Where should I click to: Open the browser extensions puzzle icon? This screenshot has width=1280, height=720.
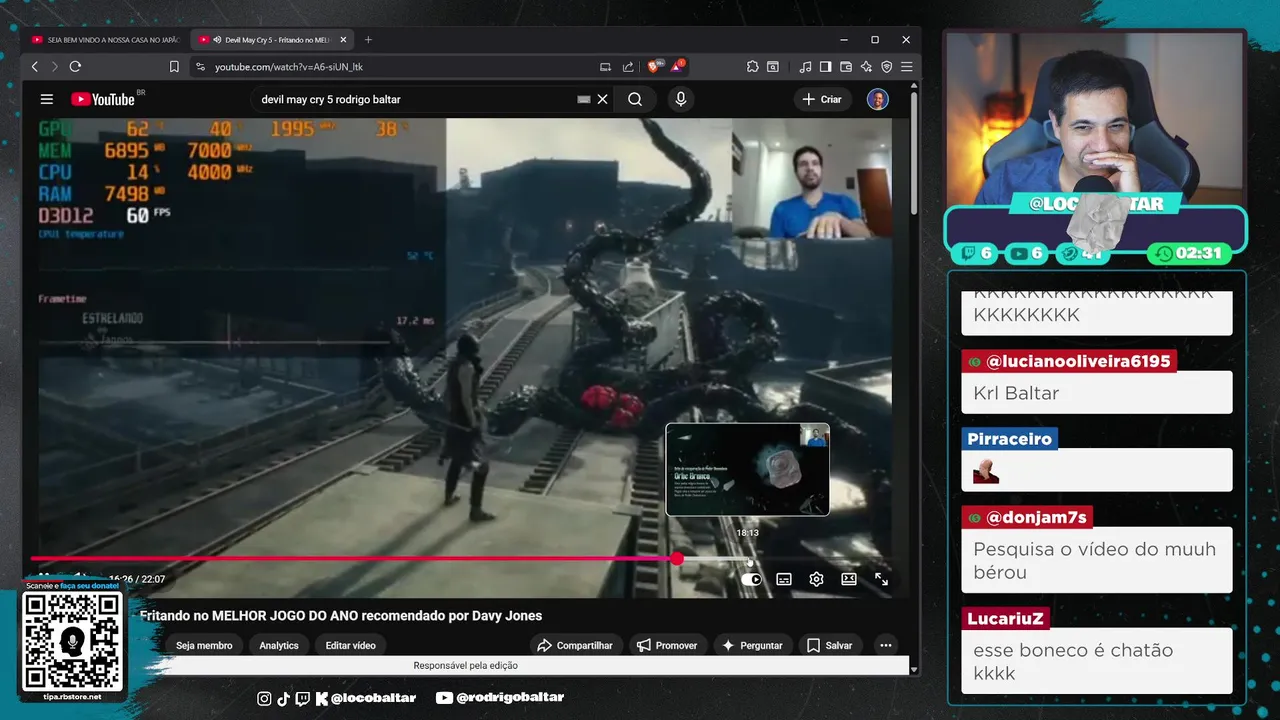(753, 67)
